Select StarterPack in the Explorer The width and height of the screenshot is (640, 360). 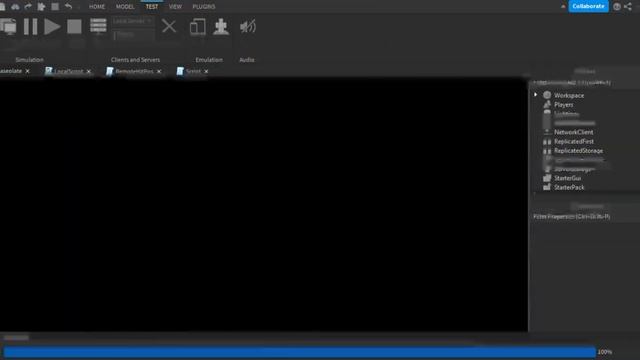click(x=569, y=187)
